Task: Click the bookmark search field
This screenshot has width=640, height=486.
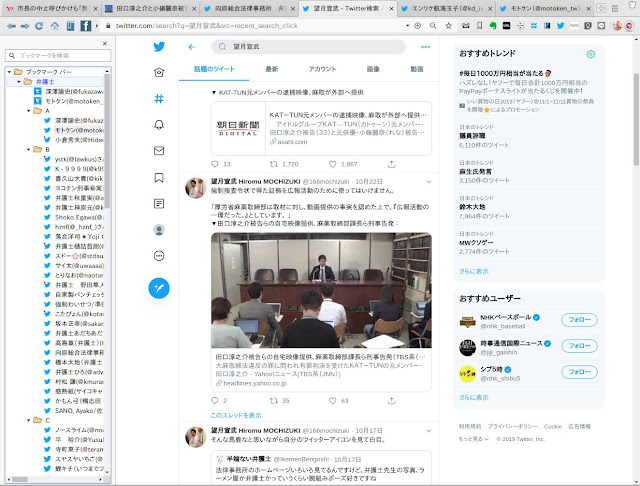Action: (58, 55)
